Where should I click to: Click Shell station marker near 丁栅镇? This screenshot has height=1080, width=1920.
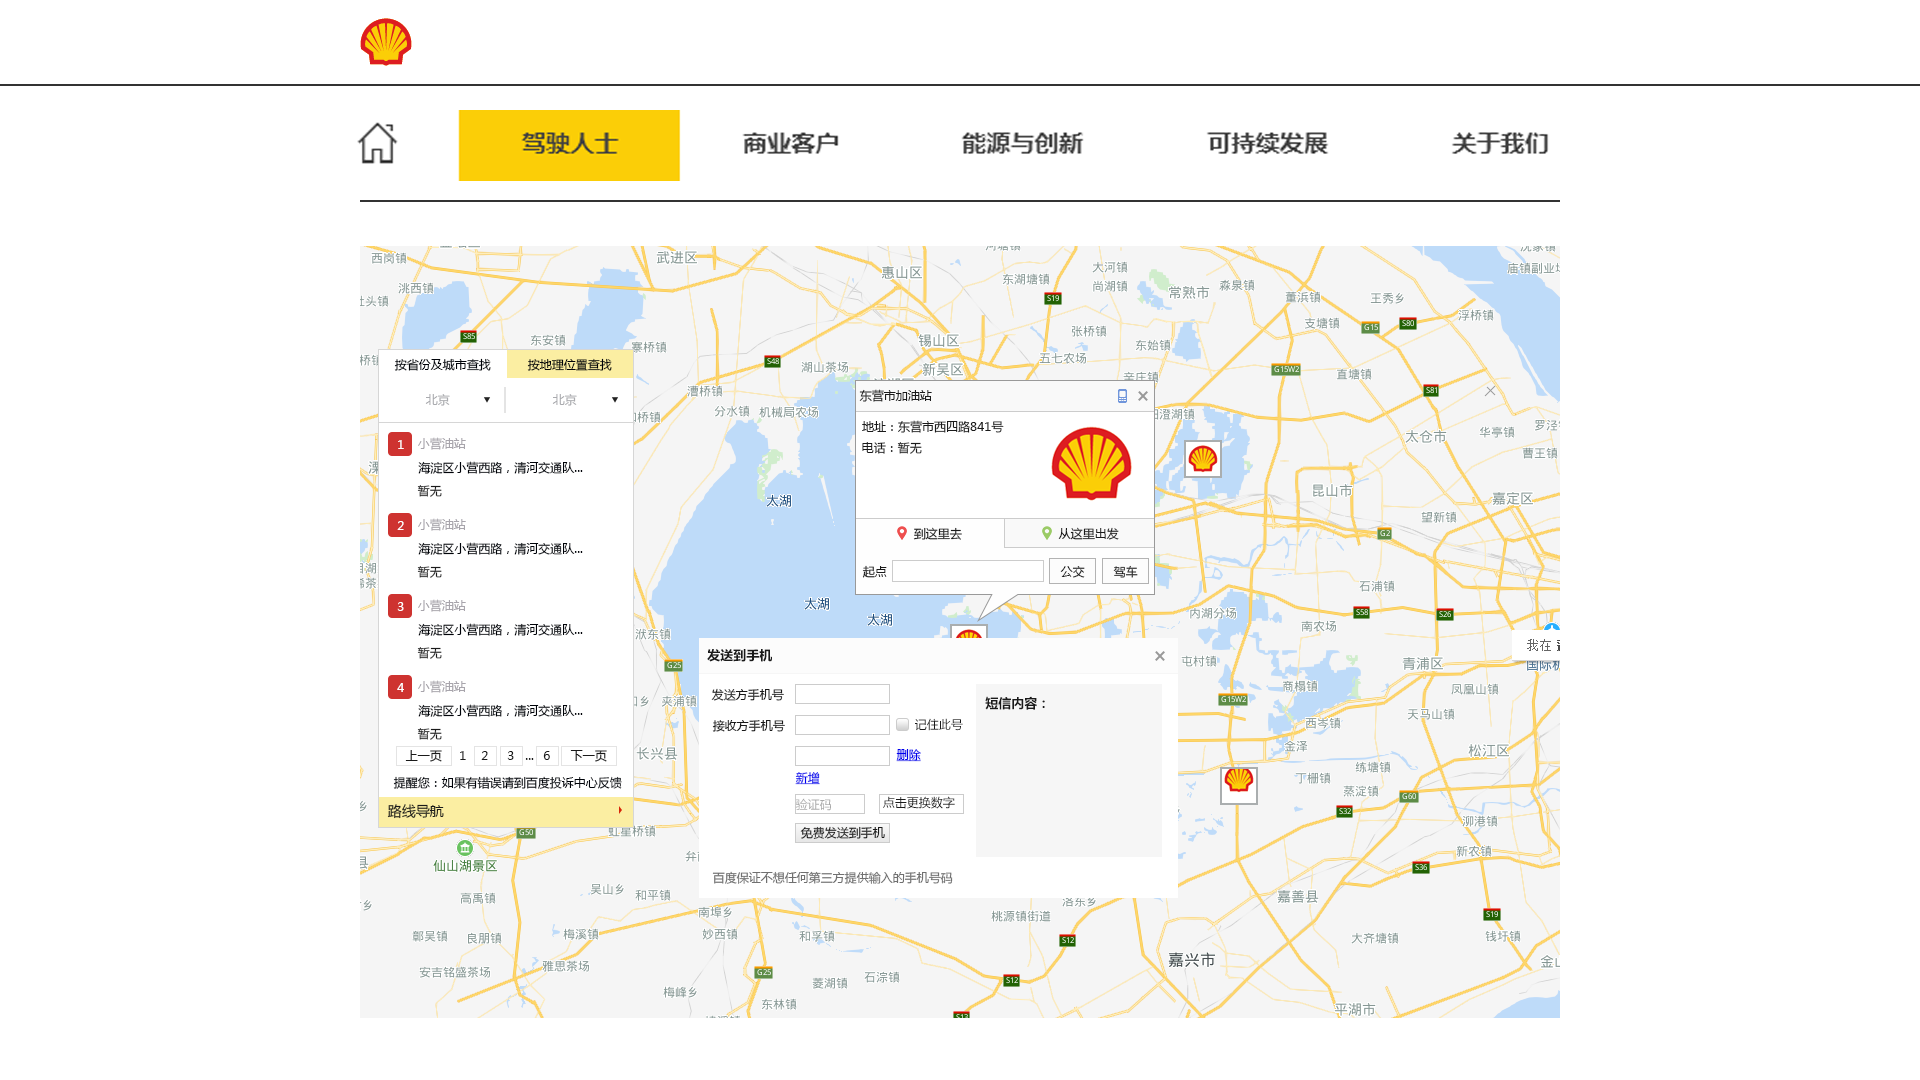[x=1239, y=785]
